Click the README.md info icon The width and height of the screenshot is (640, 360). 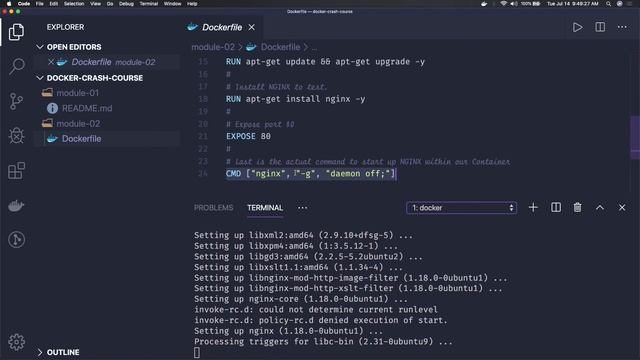click(52, 108)
